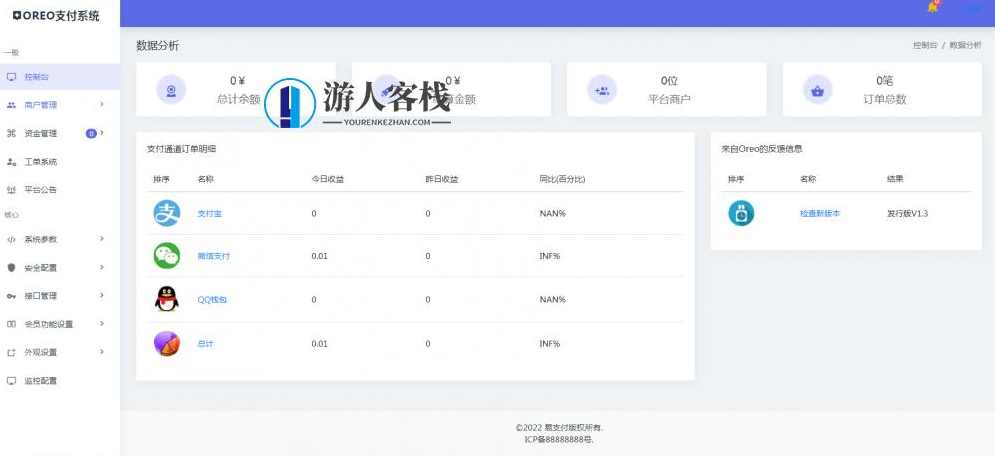Click the 检查新版本 row icon
995x456 pixels.
click(741, 213)
